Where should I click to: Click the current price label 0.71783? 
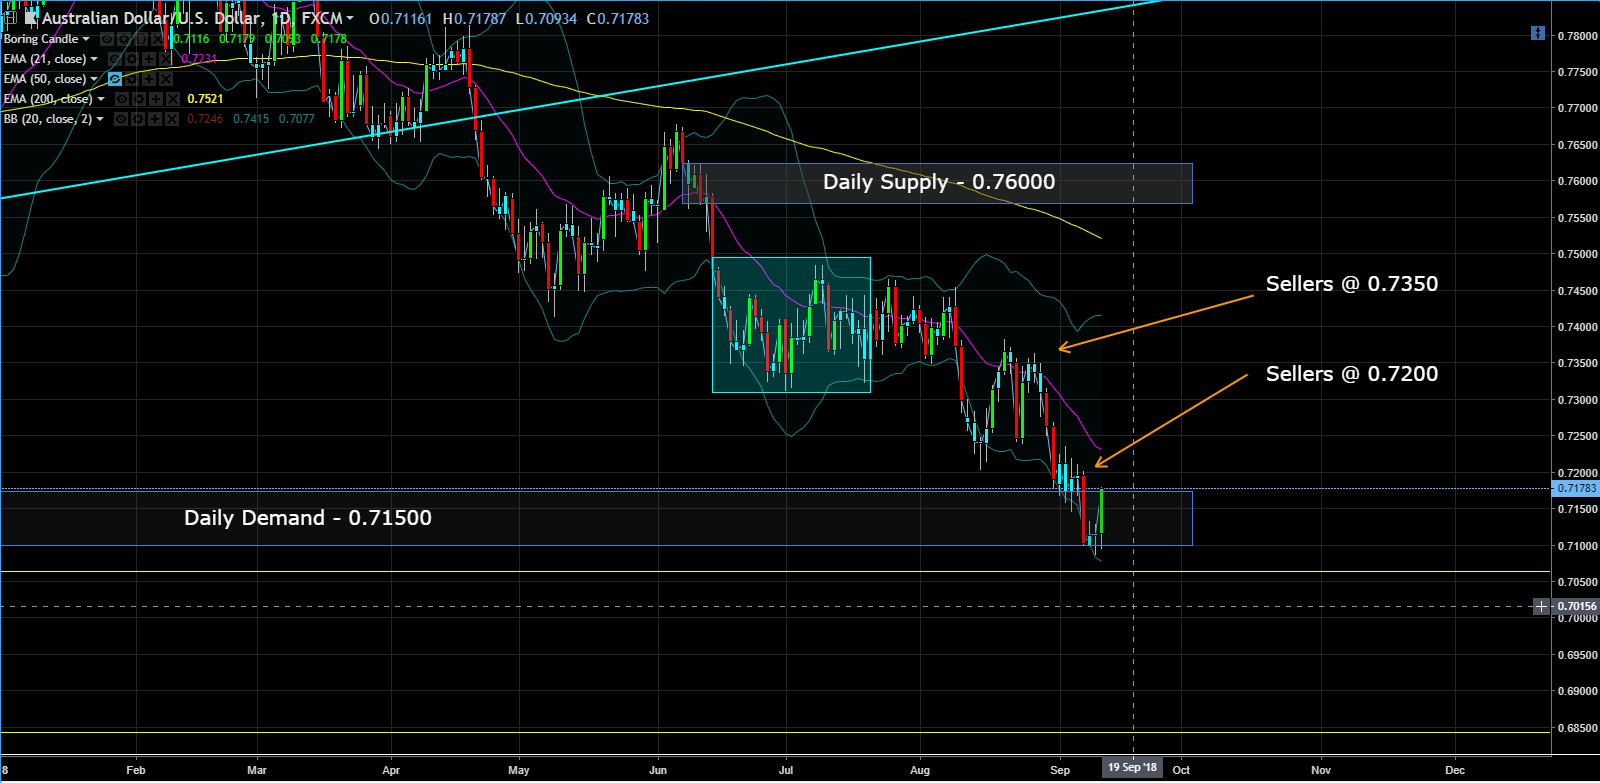point(1576,488)
